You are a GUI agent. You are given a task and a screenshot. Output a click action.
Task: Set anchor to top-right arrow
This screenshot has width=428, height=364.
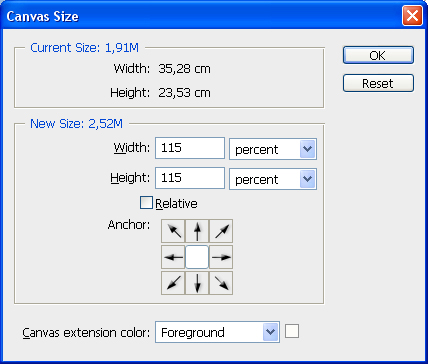(221, 231)
